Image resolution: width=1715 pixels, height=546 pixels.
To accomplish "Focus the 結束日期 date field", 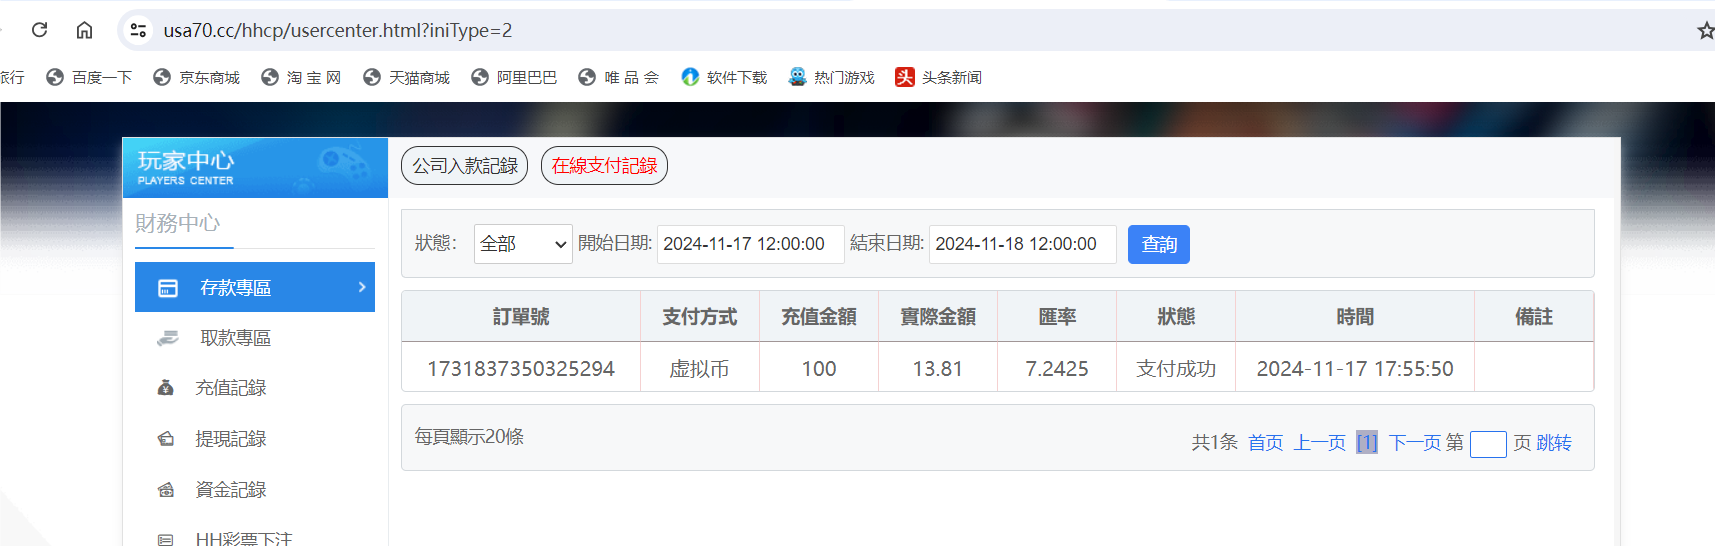I will 1023,244.
